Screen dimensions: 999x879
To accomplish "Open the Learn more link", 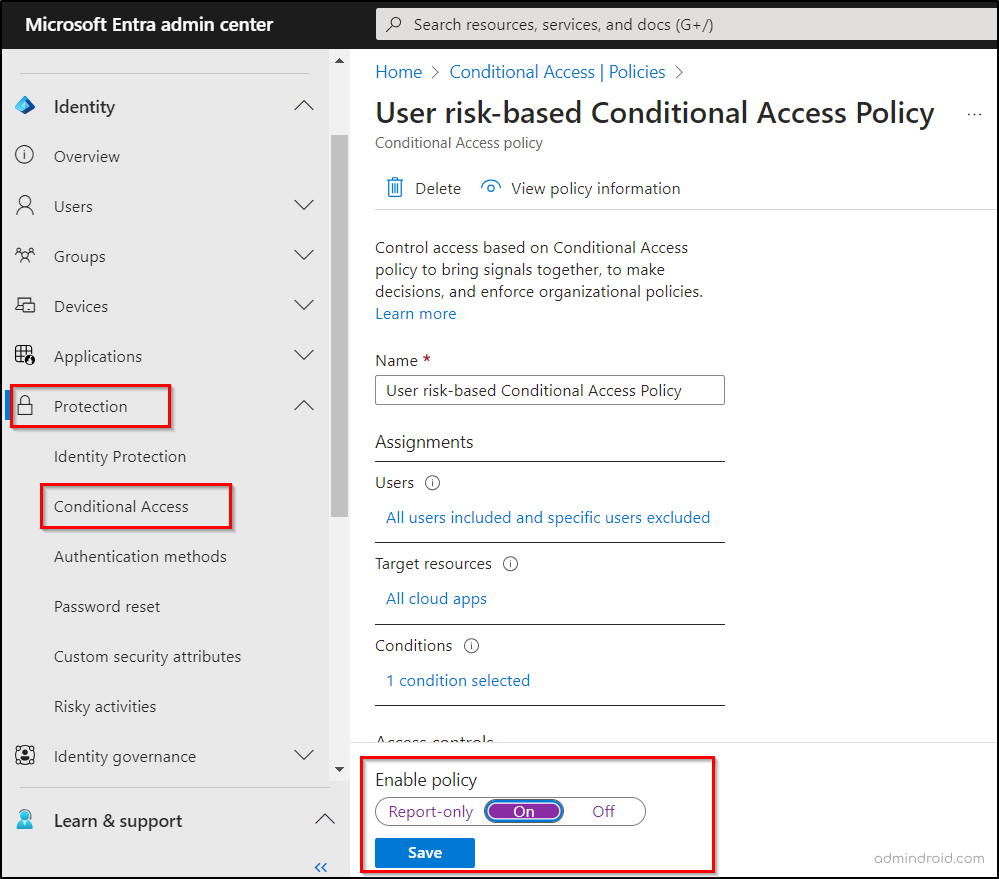I will (415, 313).
